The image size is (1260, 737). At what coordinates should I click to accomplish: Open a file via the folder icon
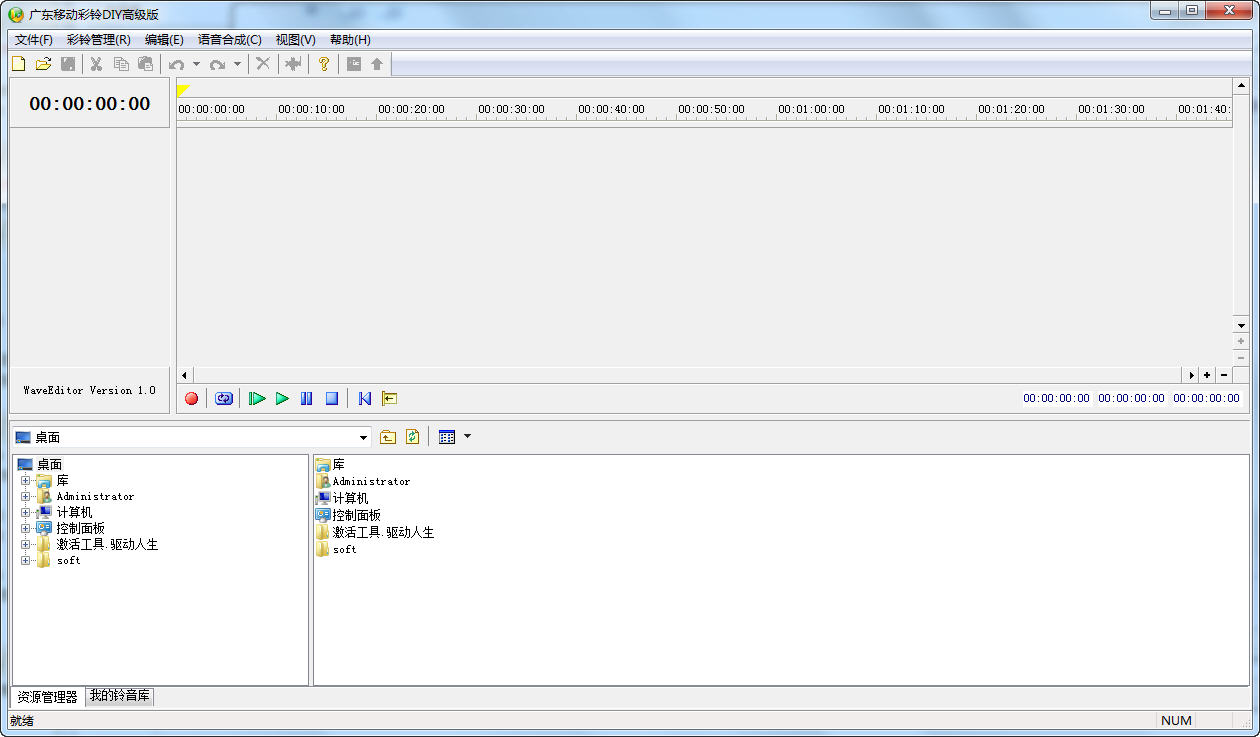click(43, 64)
